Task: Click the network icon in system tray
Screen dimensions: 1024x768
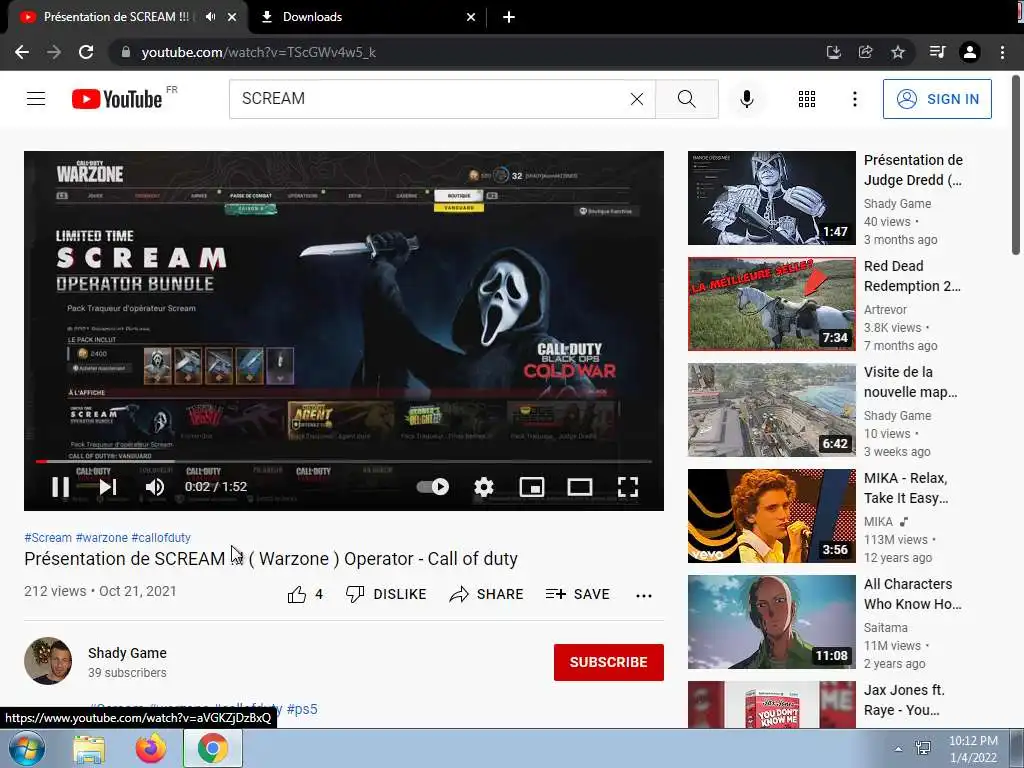Action: pos(923,748)
